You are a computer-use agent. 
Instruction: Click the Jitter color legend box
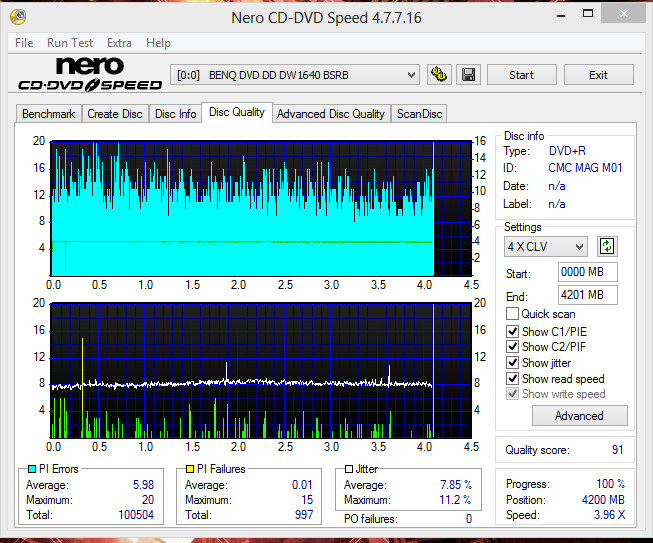pos(349,469)
